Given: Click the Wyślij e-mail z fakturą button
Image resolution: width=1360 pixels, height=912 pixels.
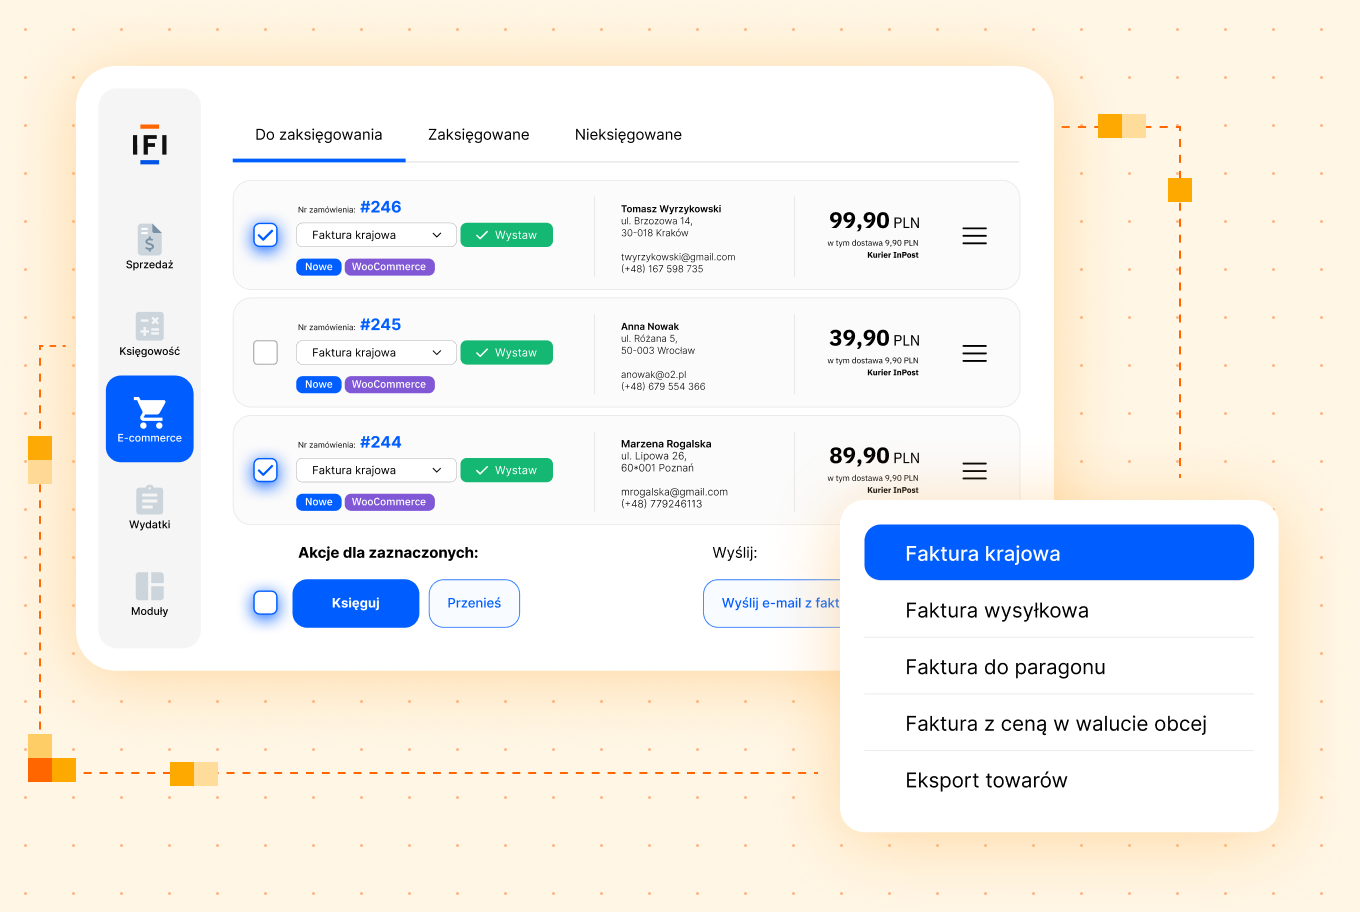Looking at the screenshot, I should click(773, 603).
